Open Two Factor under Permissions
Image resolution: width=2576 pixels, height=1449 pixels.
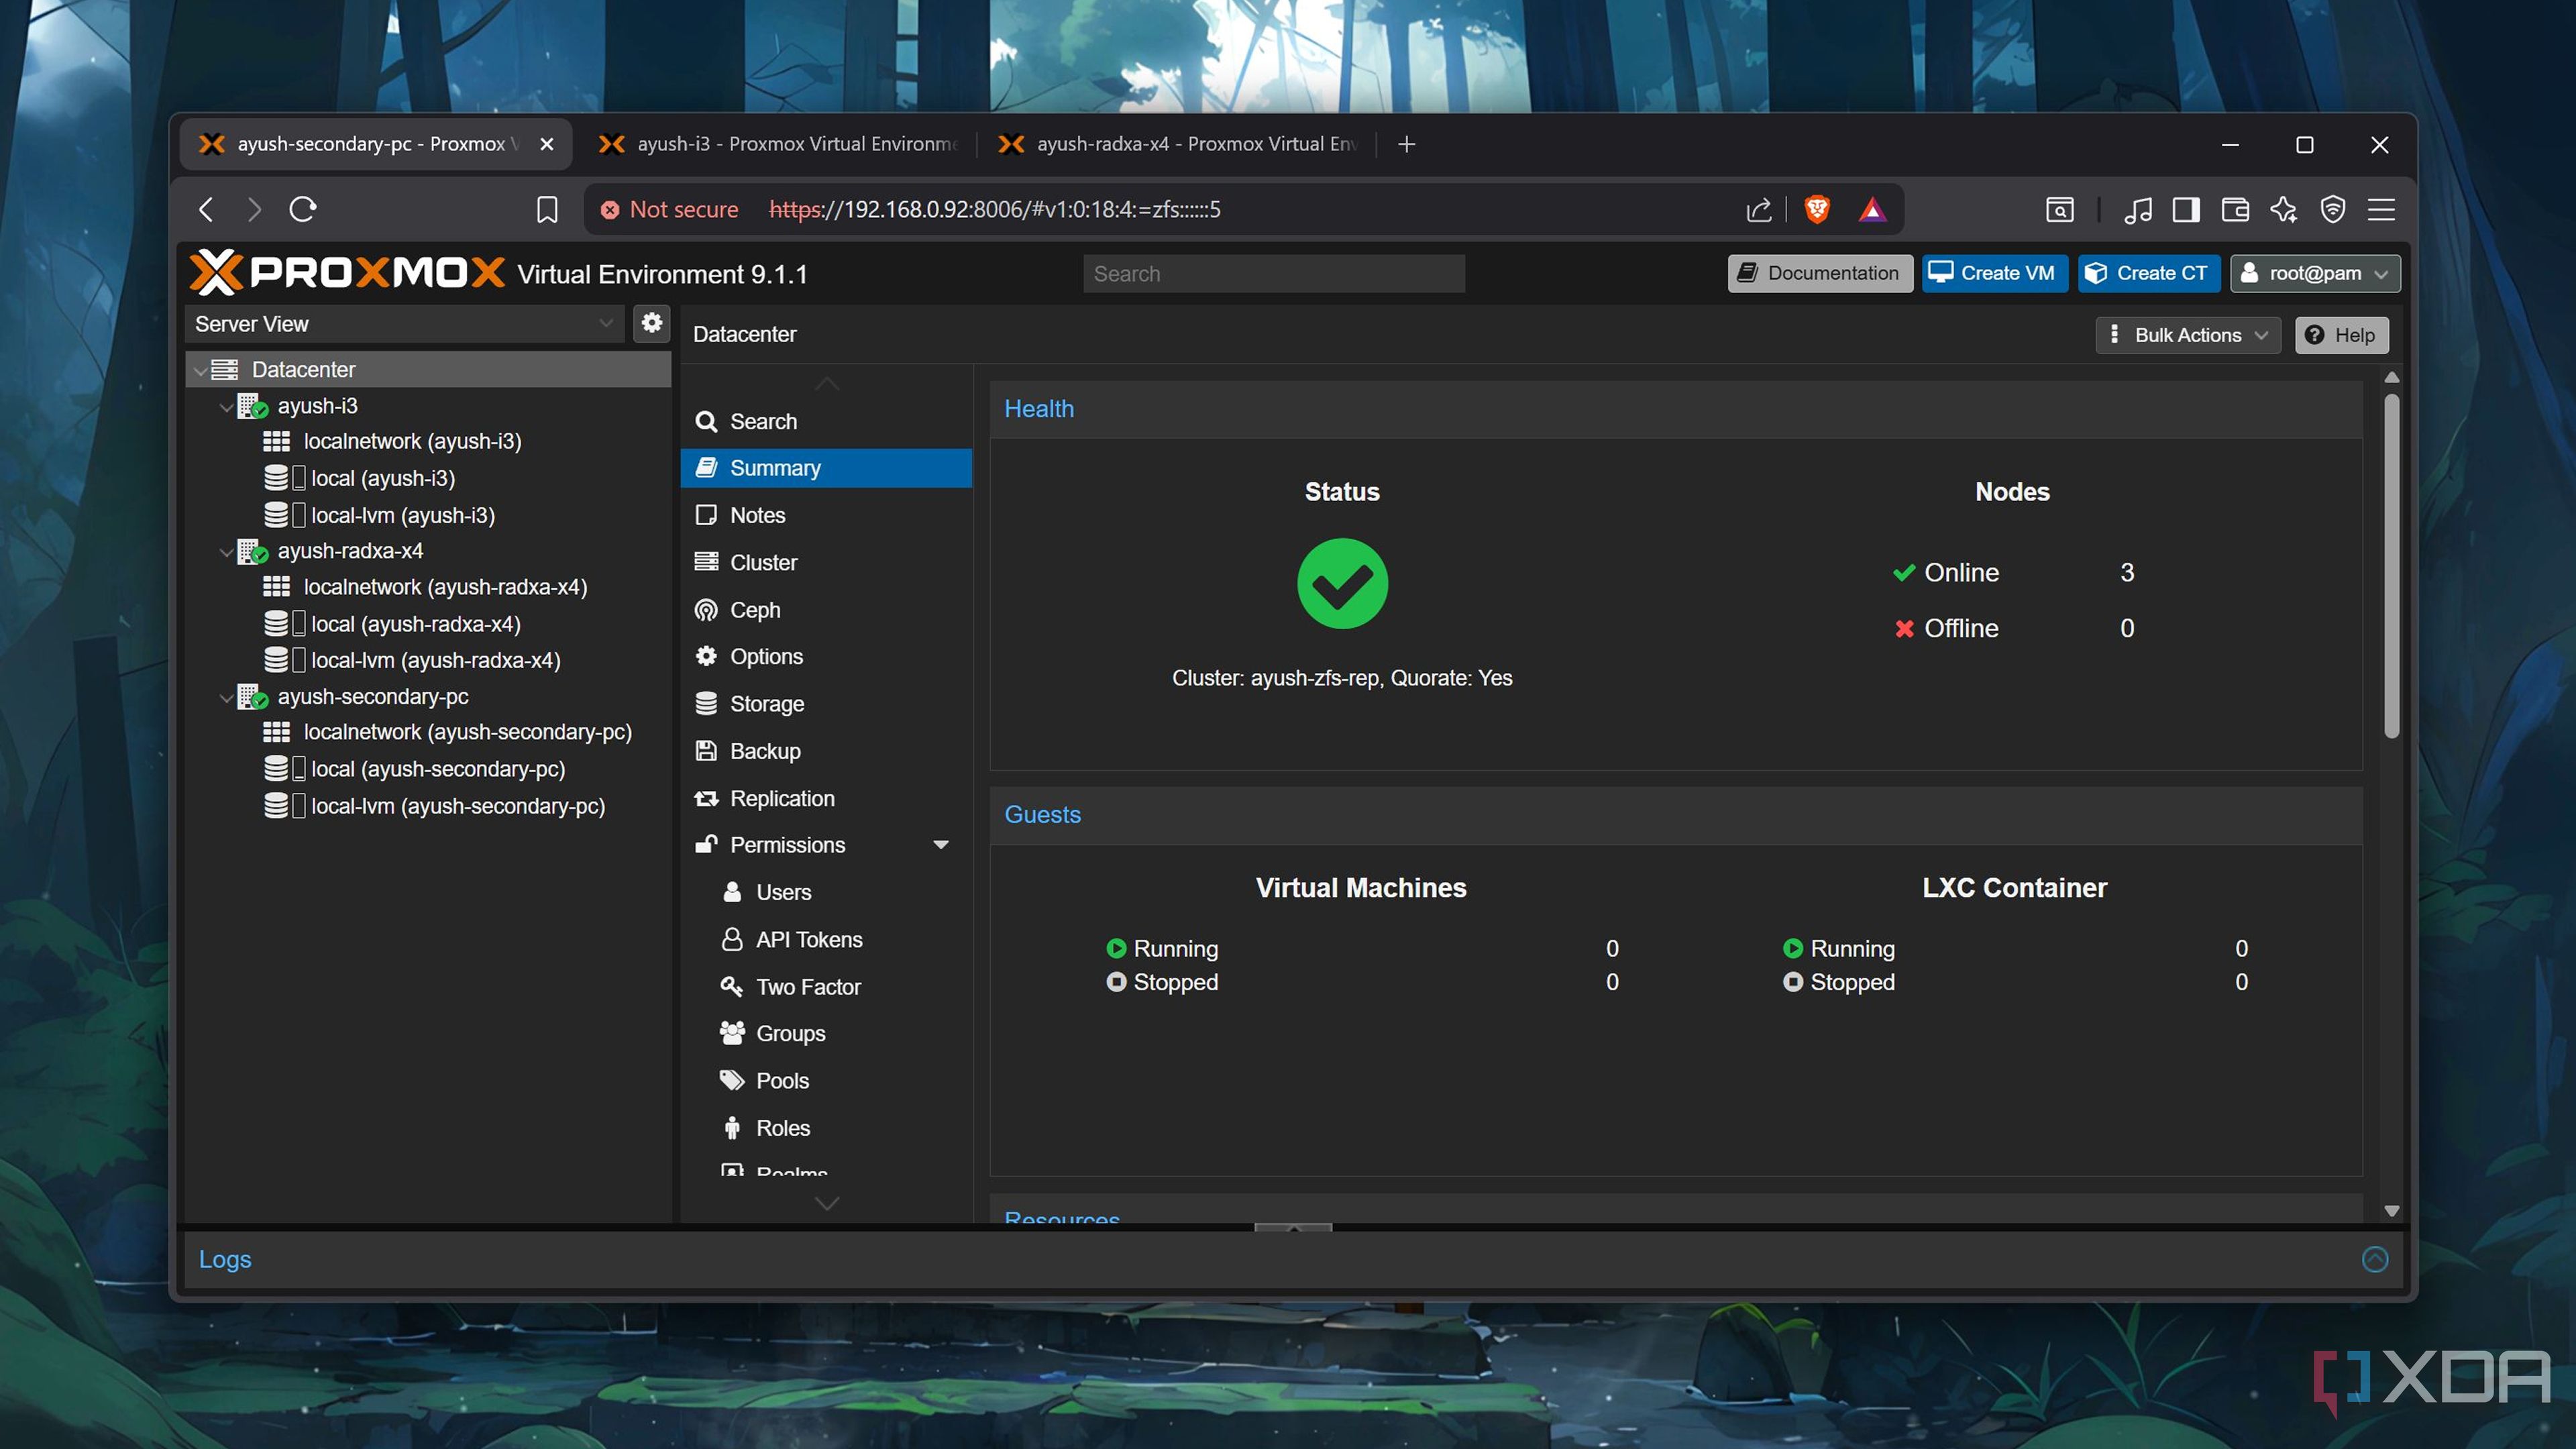pos(826,987)
